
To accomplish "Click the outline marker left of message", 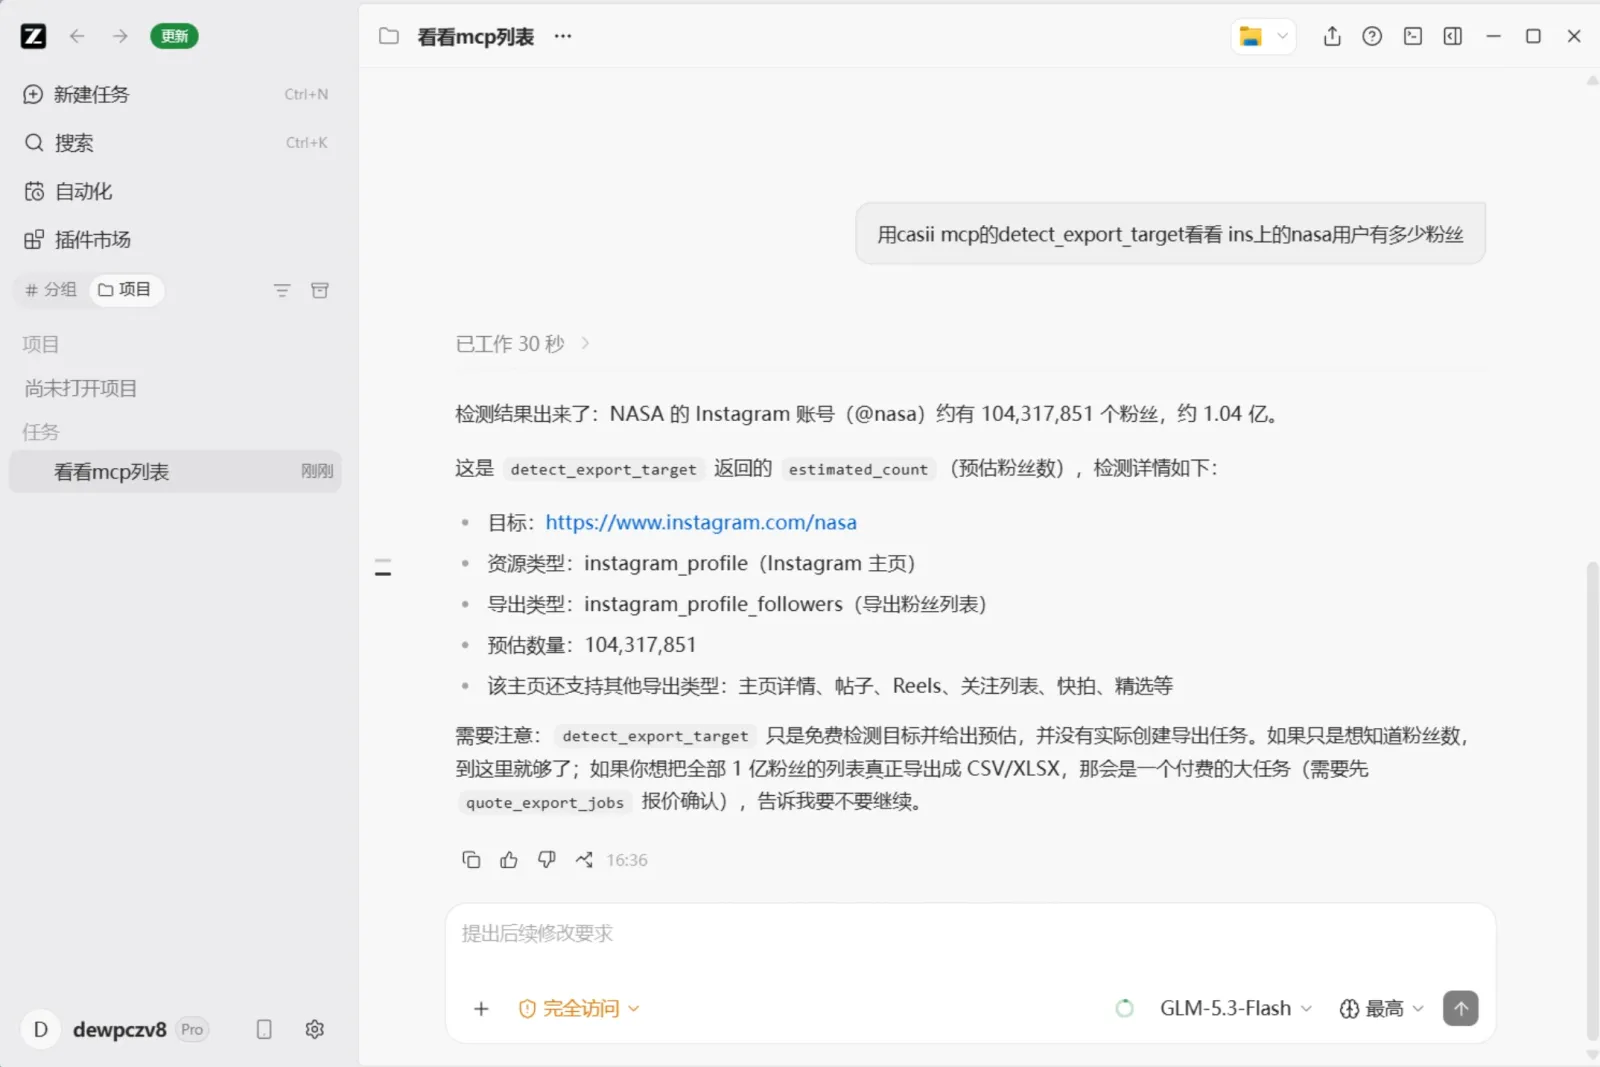I will 383,568.
